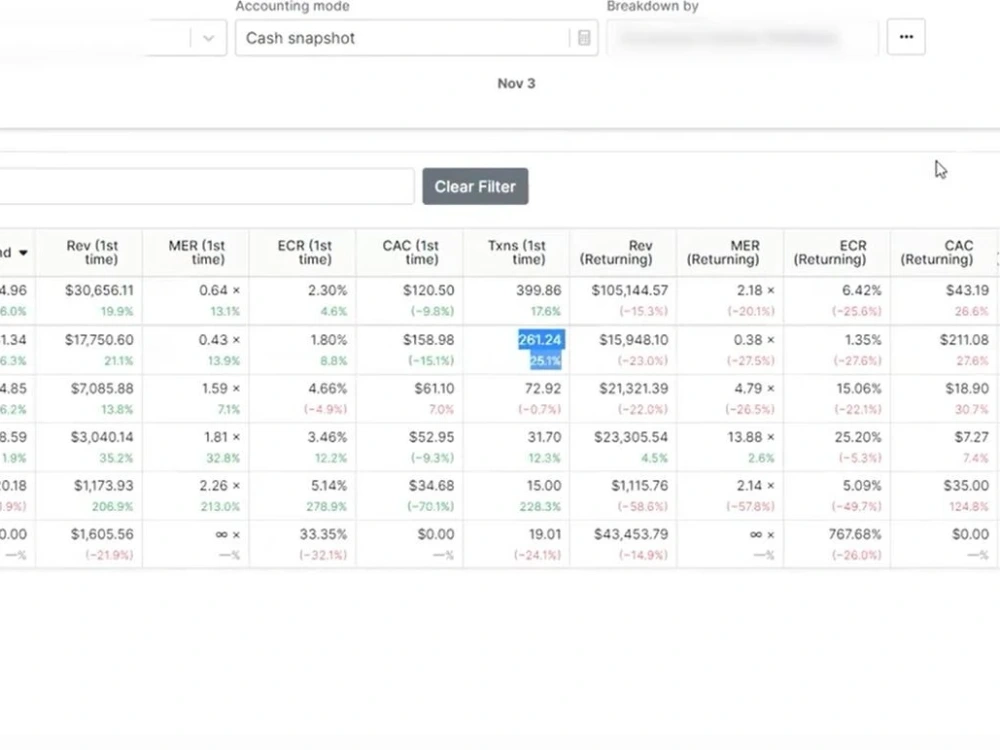Click the 2.30% ECR value
The height and width of the screenshot is (750, 1000).
coord(328,290)
